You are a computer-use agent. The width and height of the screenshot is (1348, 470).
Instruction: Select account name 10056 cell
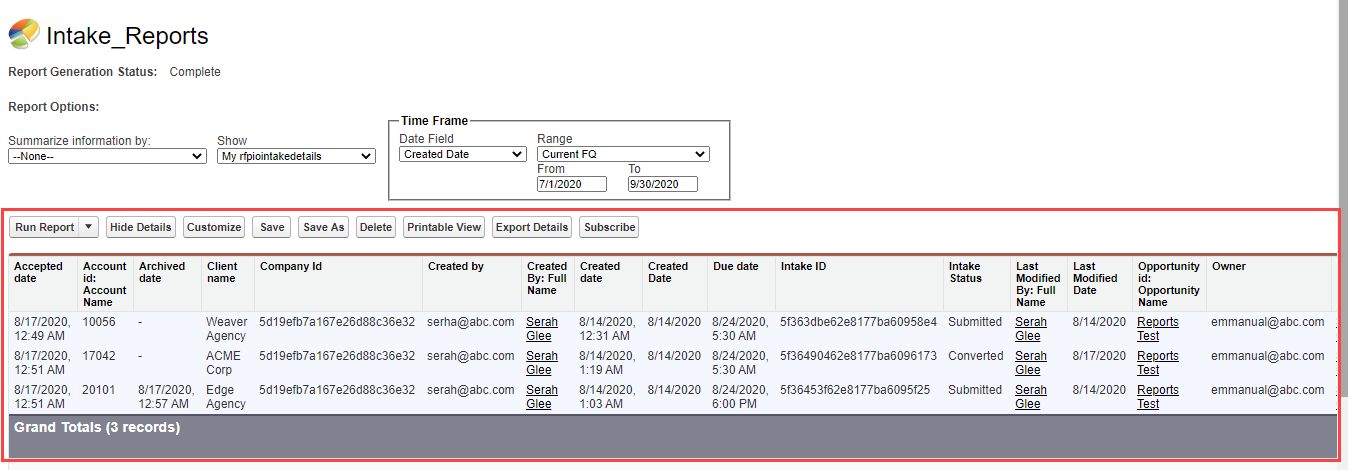[98, 322]
